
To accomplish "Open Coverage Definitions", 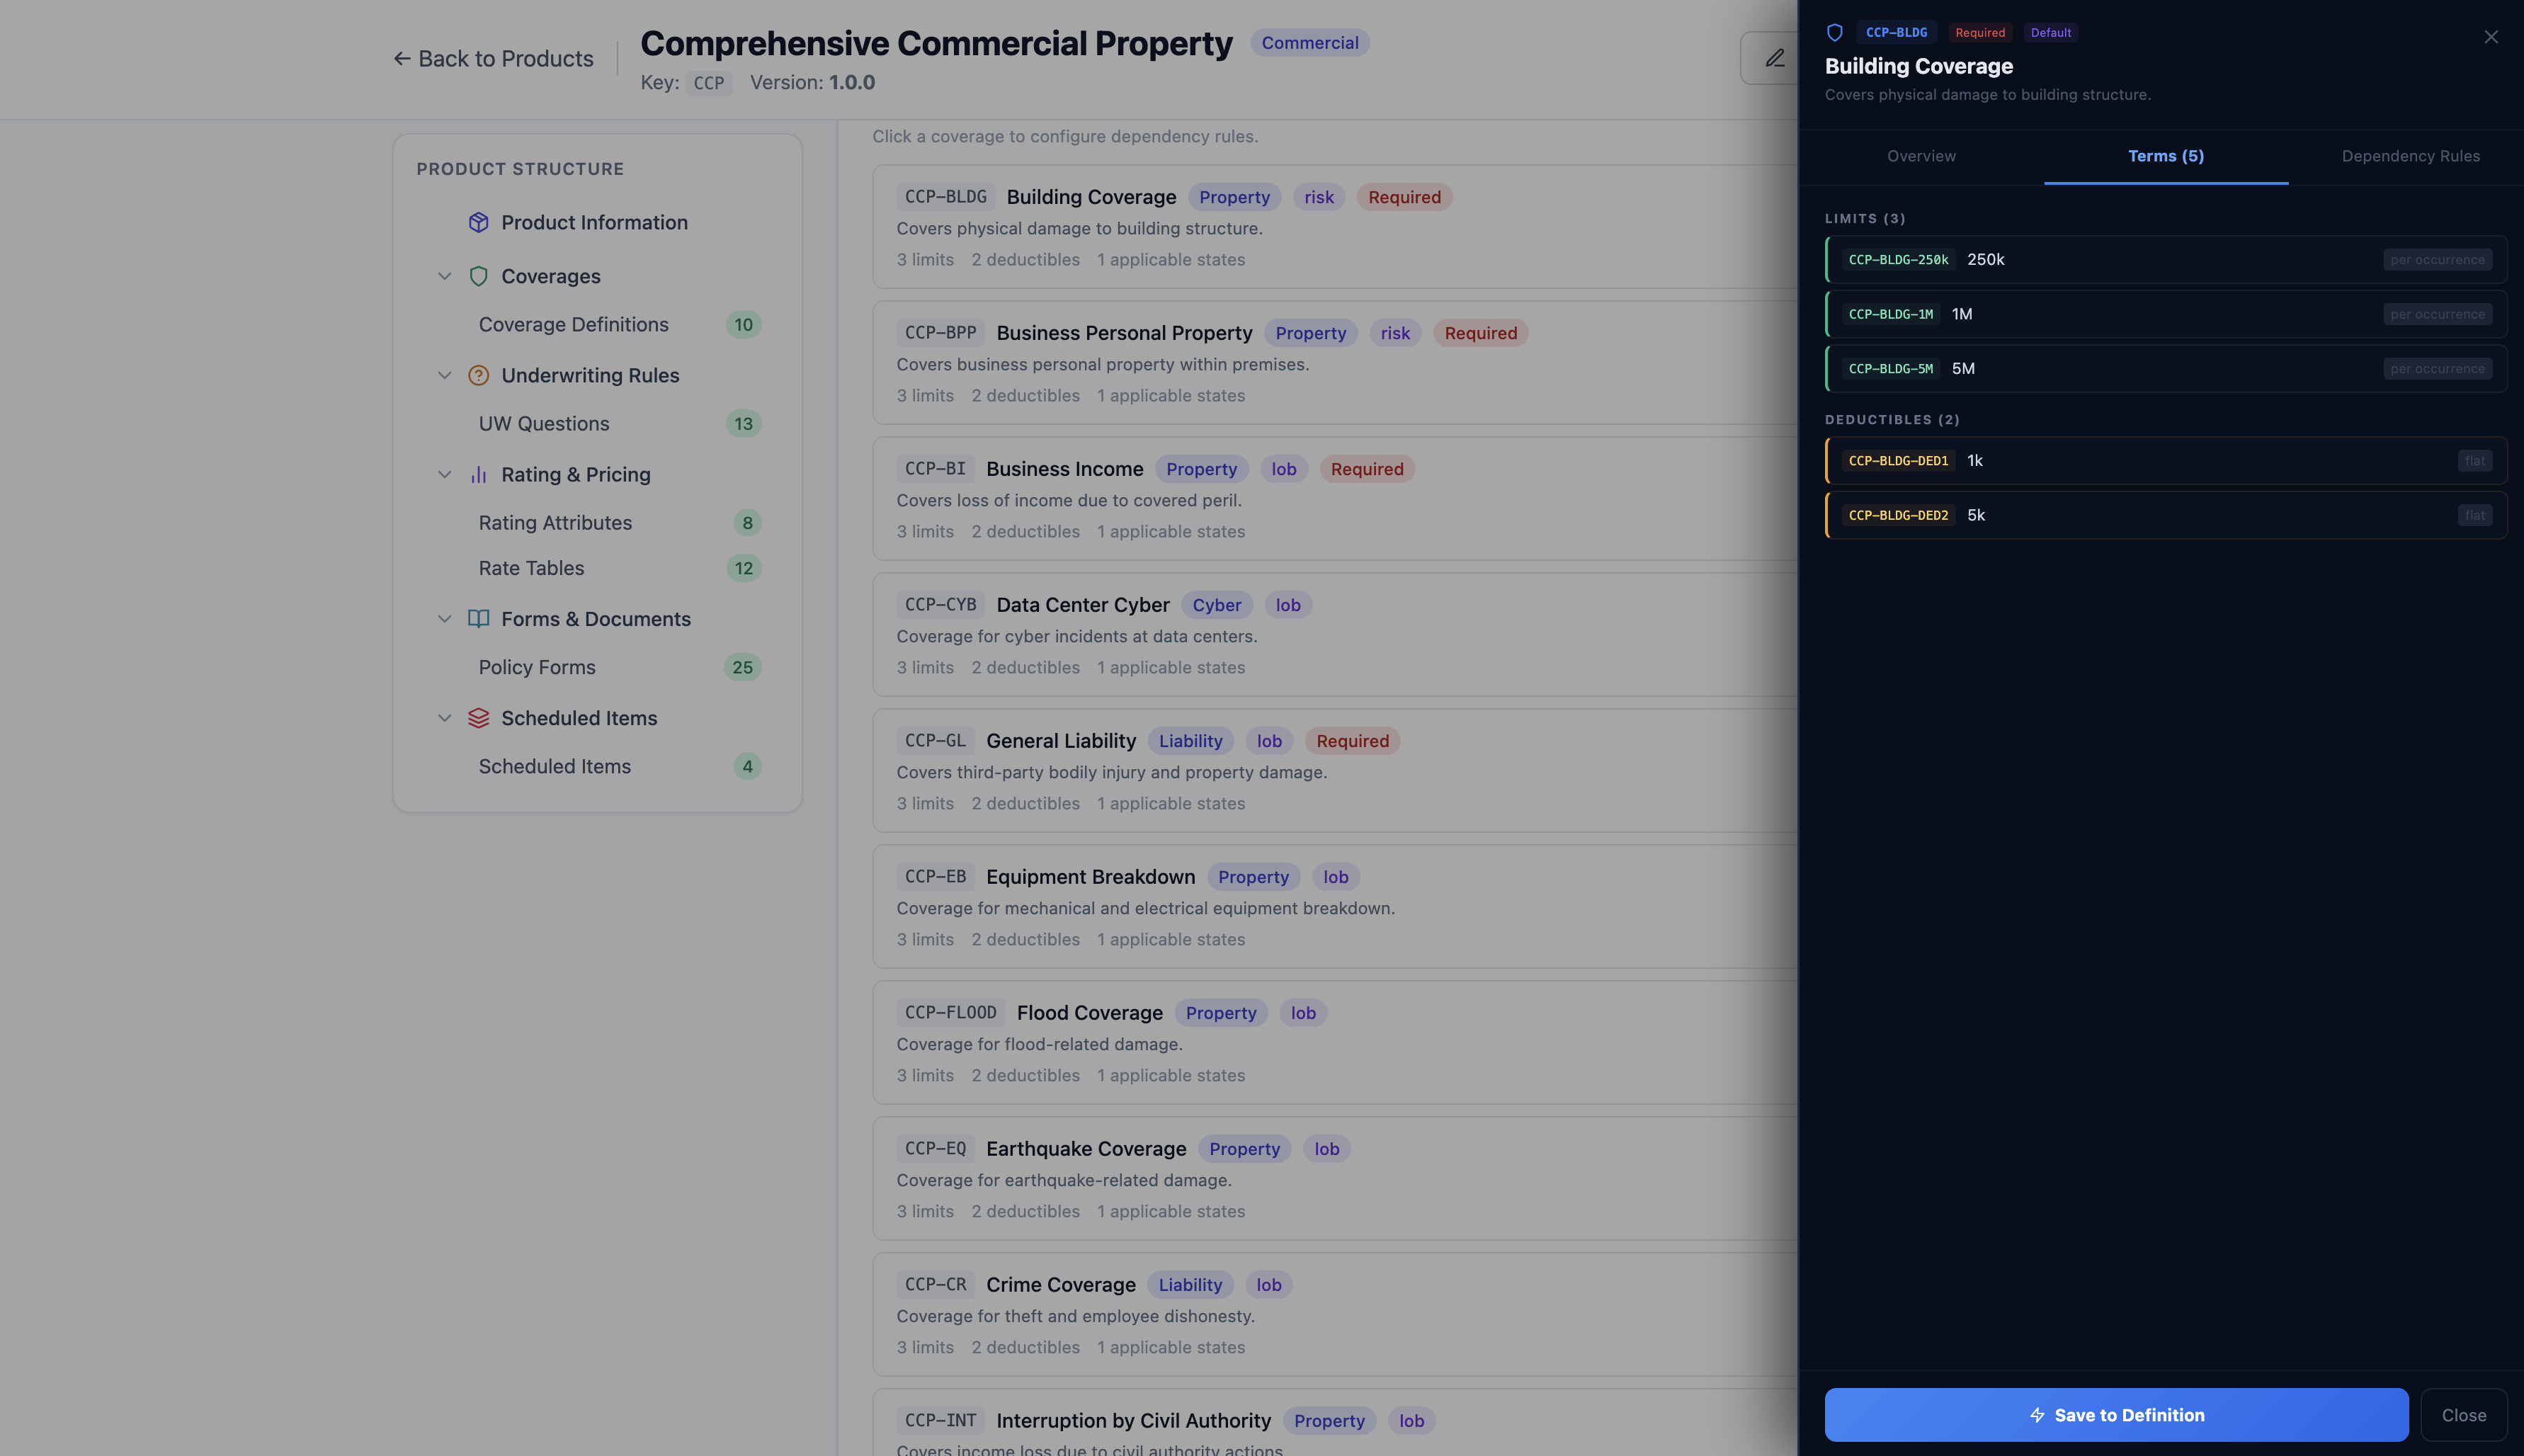I will 573,324.
